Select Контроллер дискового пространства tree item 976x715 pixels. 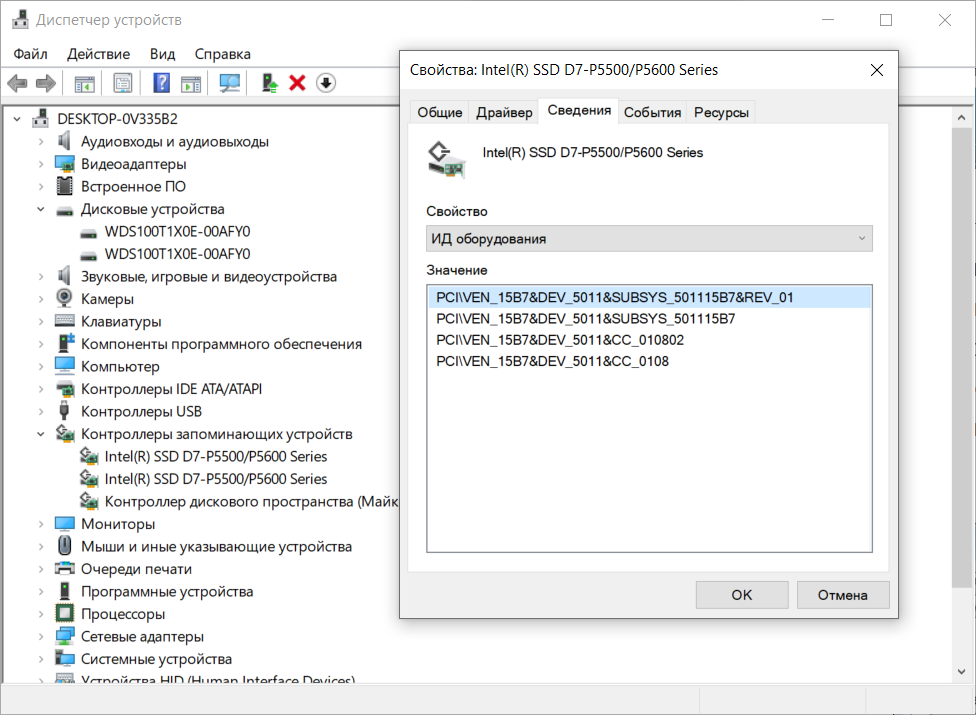251,502
